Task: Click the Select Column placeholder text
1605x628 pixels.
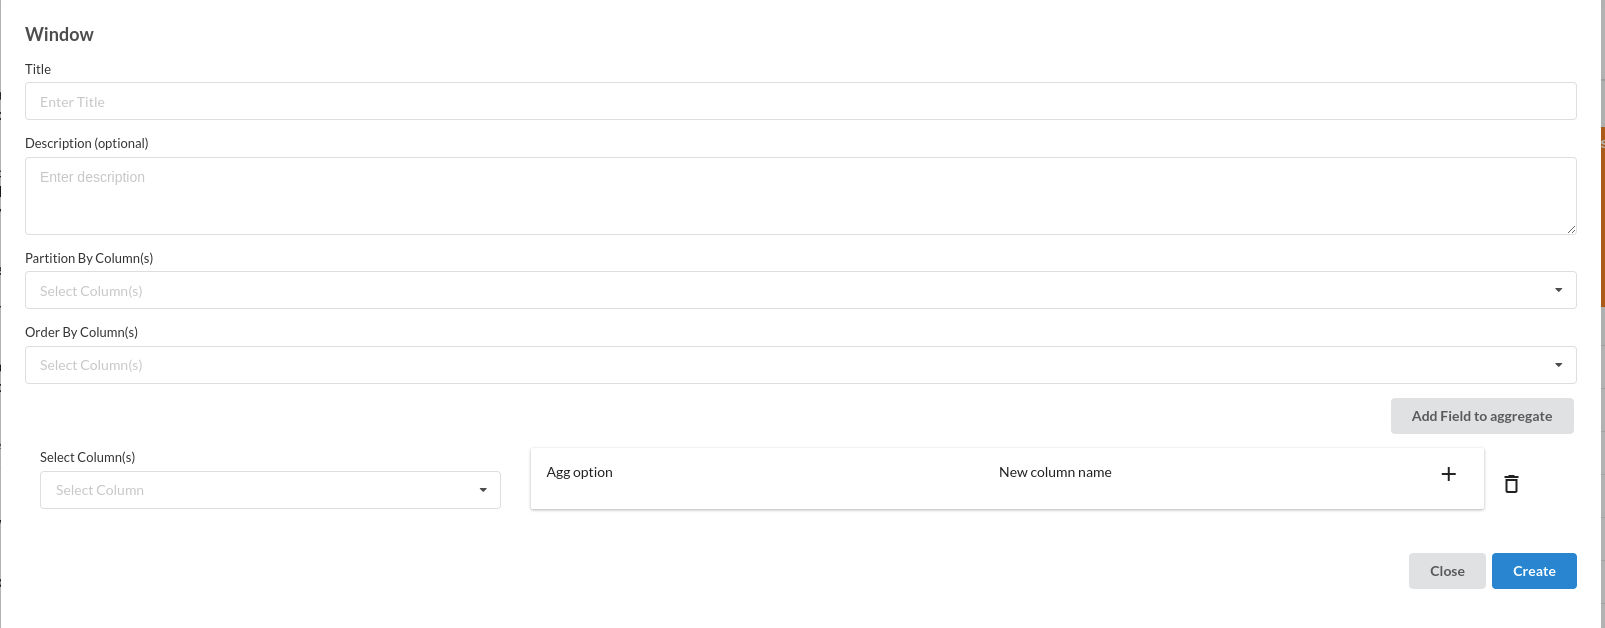Action: pyautogui.click(x=100, y=490)
